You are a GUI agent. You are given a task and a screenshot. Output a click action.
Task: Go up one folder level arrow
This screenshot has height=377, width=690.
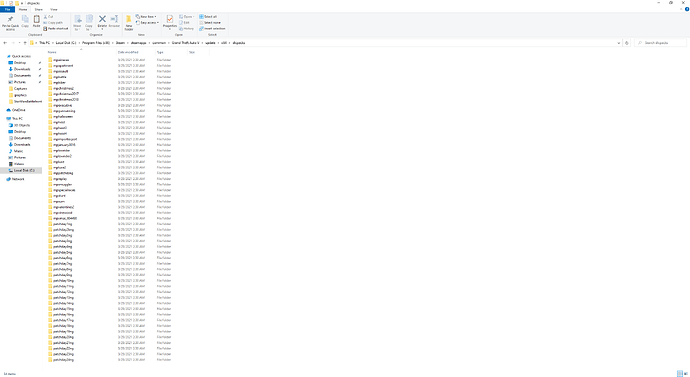(x=25, y=43)
